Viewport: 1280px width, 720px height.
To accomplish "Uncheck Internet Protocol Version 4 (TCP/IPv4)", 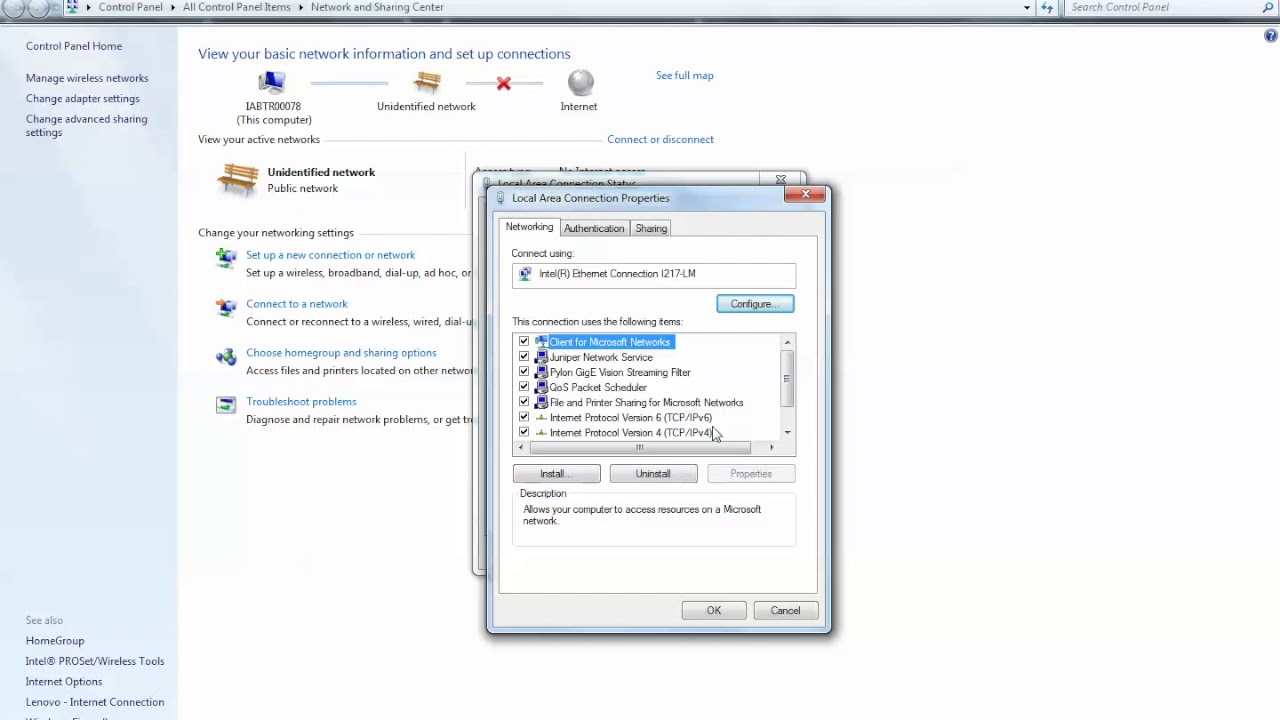I will point(523,432).
